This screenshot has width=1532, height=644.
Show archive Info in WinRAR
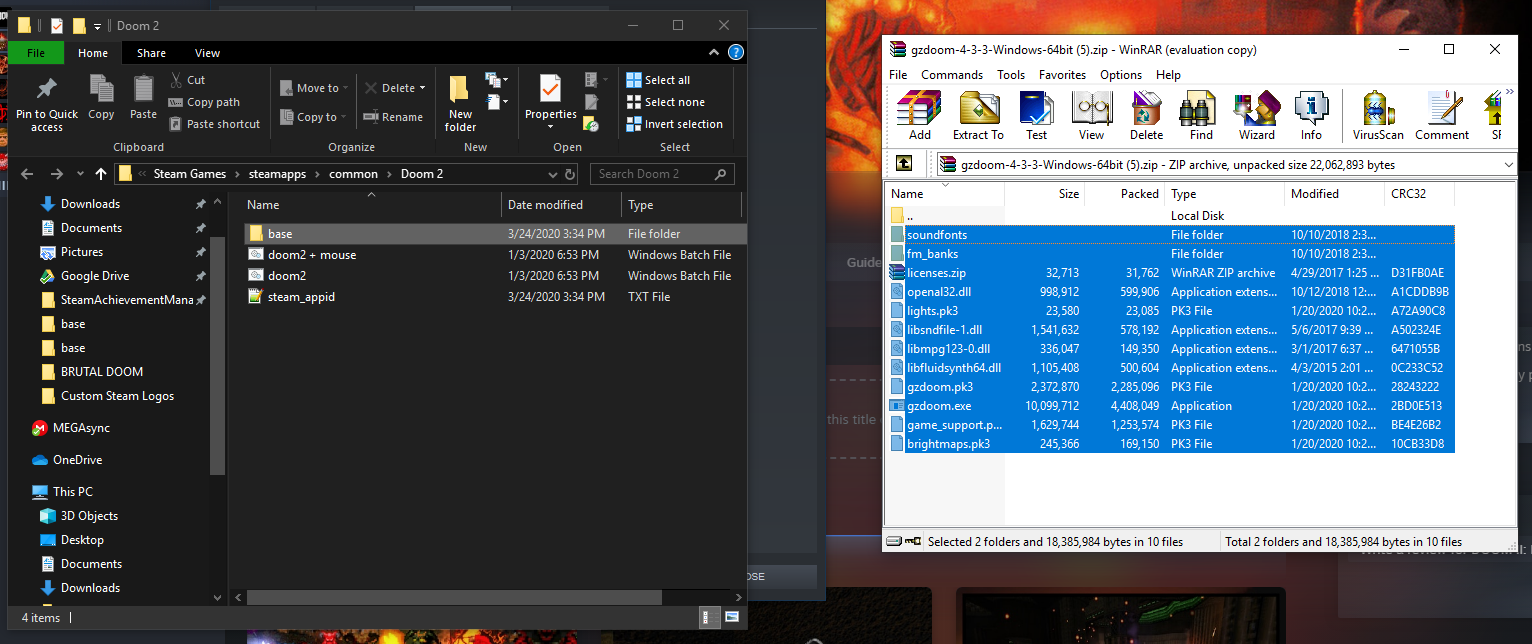1311,115
